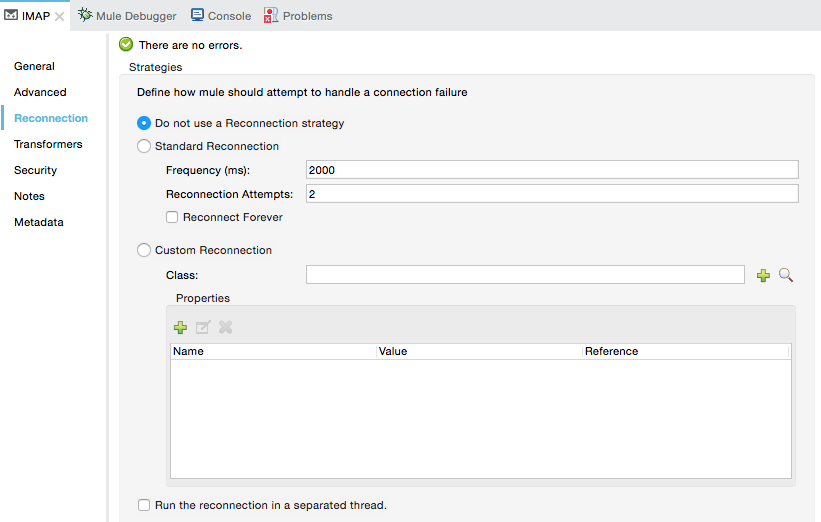Choose the Custom Reconnection radio button

144,250
